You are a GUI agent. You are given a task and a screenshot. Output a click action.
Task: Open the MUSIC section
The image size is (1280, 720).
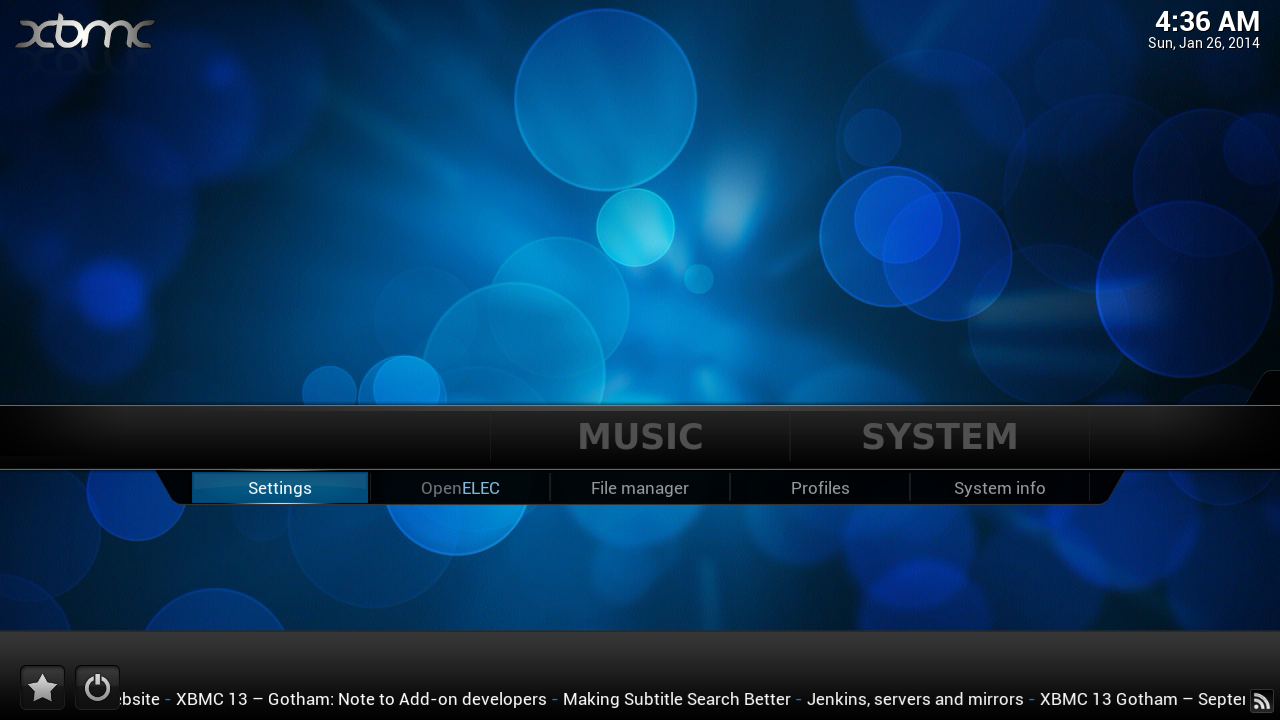640,436
